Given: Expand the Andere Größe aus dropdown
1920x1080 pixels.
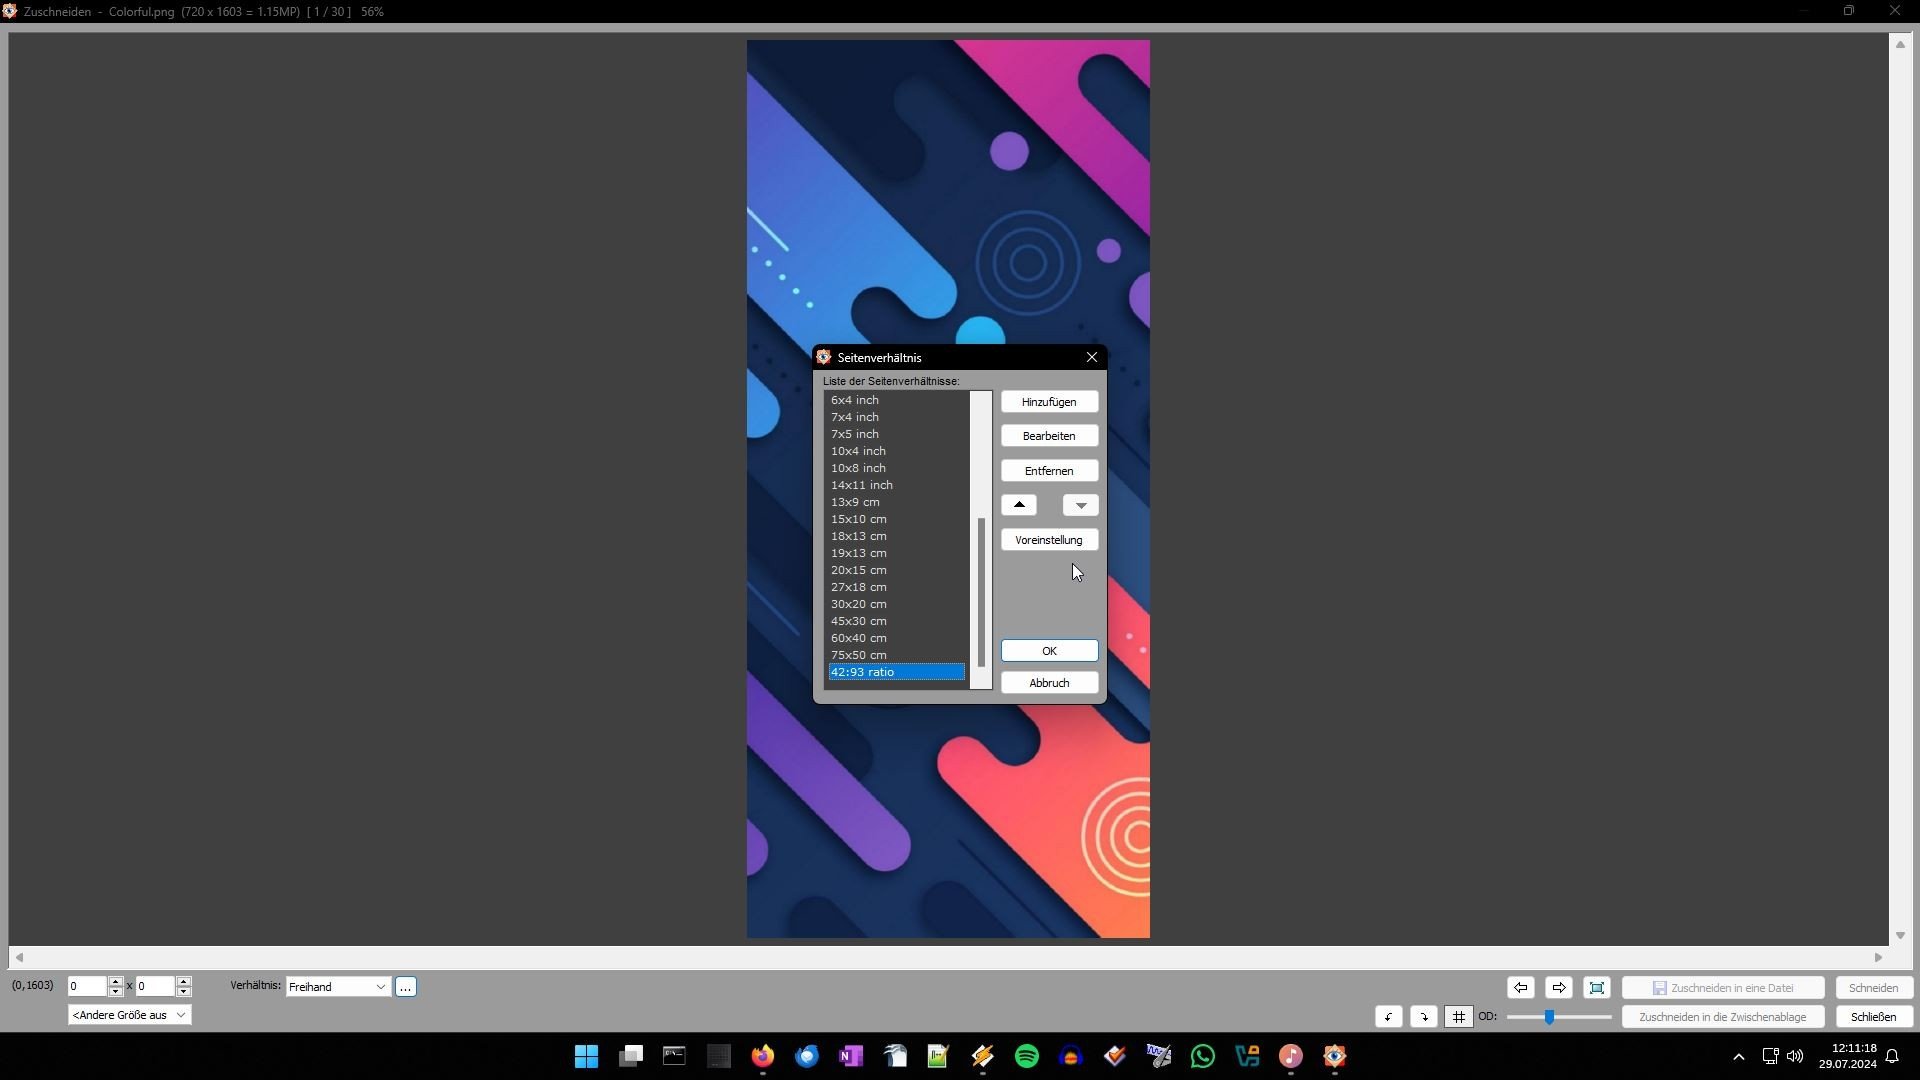Looking at the screenshot, I should click(129, 1015).
